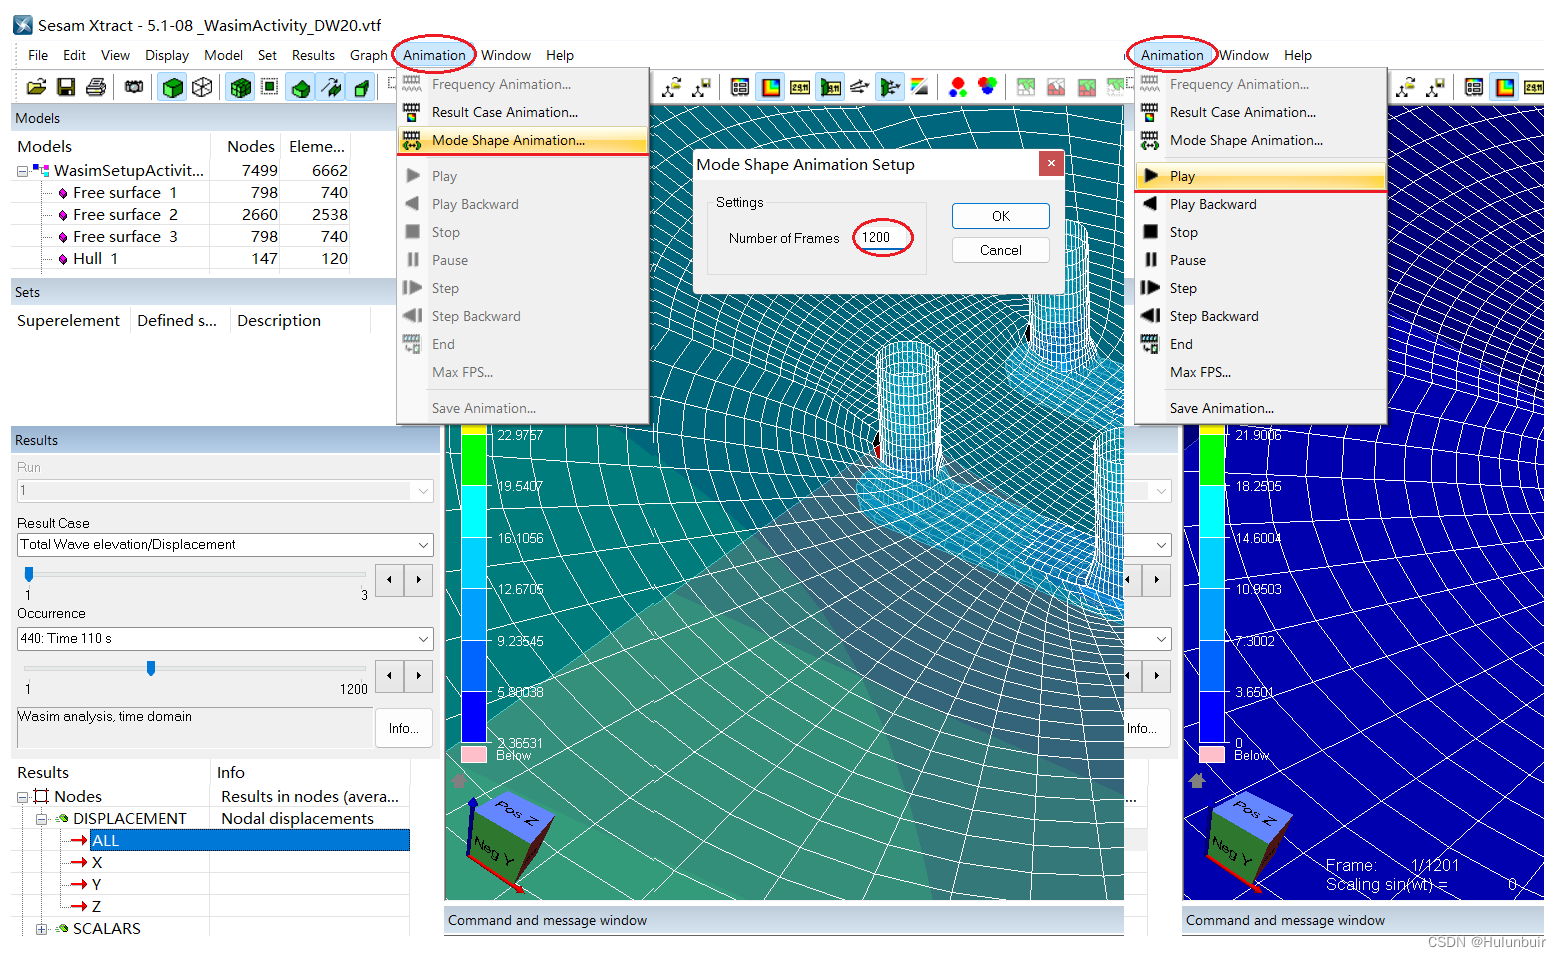Toggle the solid green cube display mode

click(x=173, y=87)
